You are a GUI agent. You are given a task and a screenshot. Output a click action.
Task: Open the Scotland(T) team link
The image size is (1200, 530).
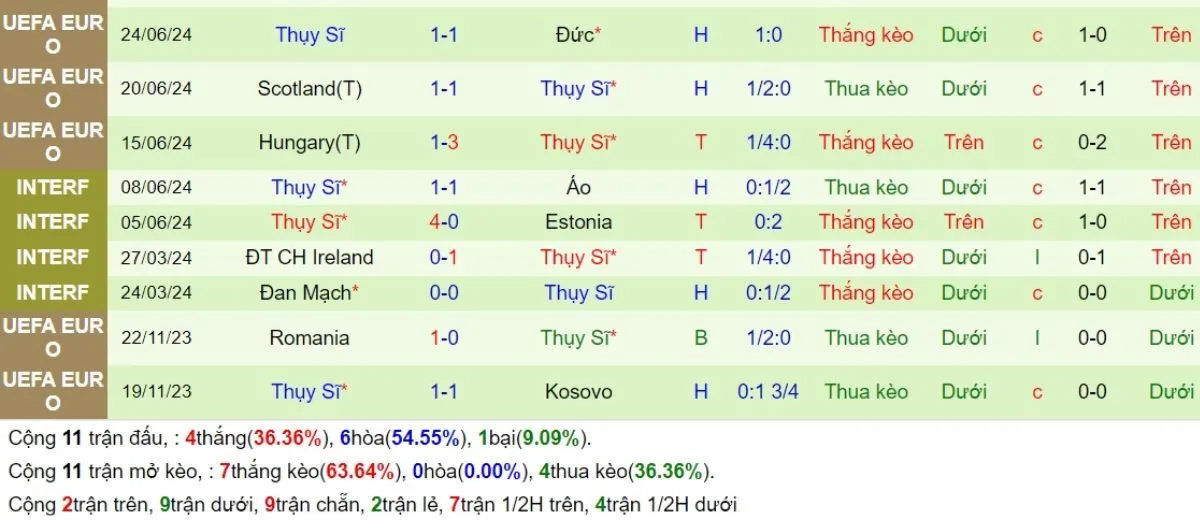point(309,89)
